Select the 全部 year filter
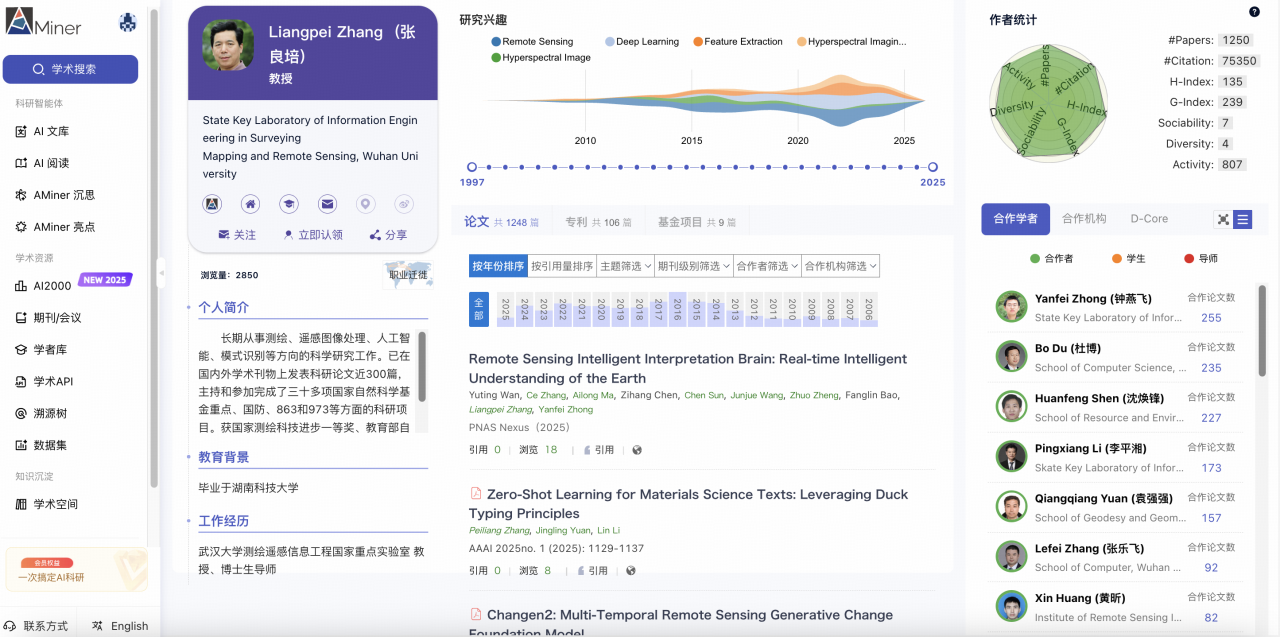The image size is (1280, 637). 479,310
